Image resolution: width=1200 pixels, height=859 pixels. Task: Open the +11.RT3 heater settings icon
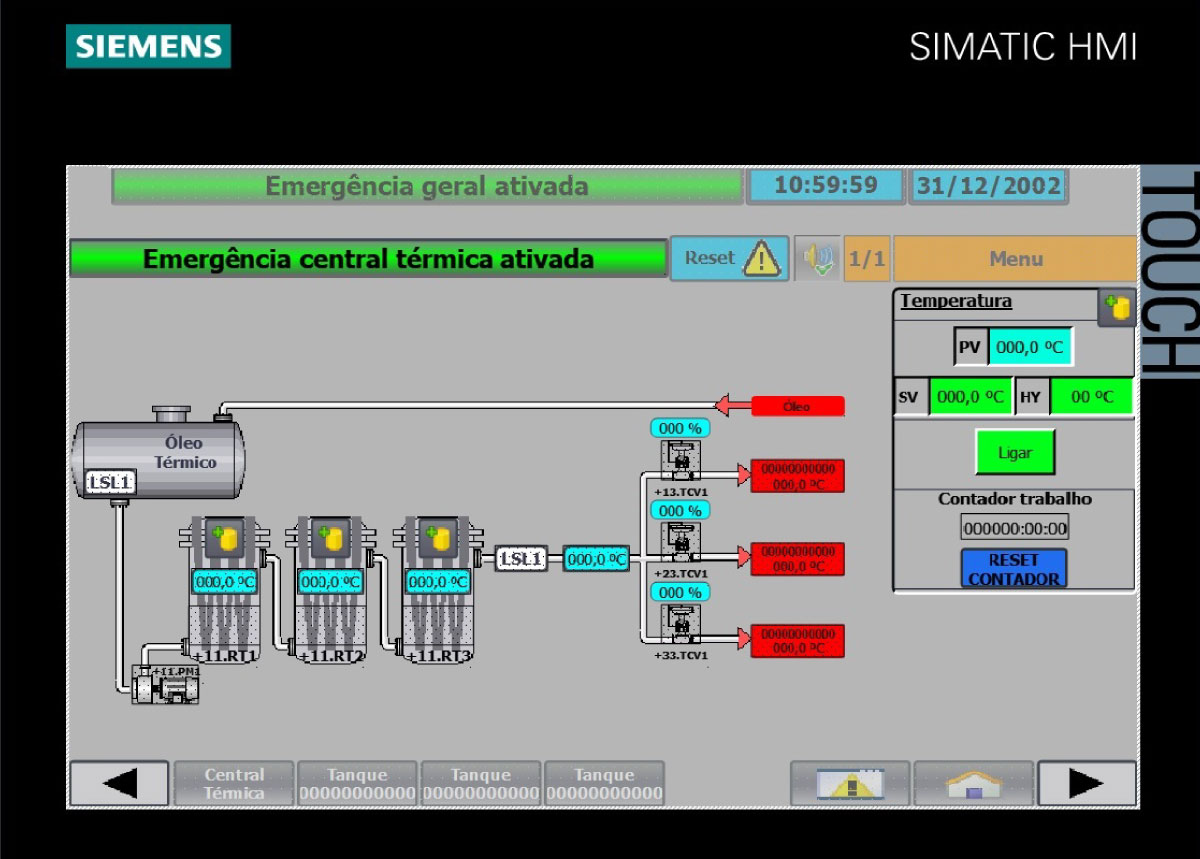click(x=438, y=539)
